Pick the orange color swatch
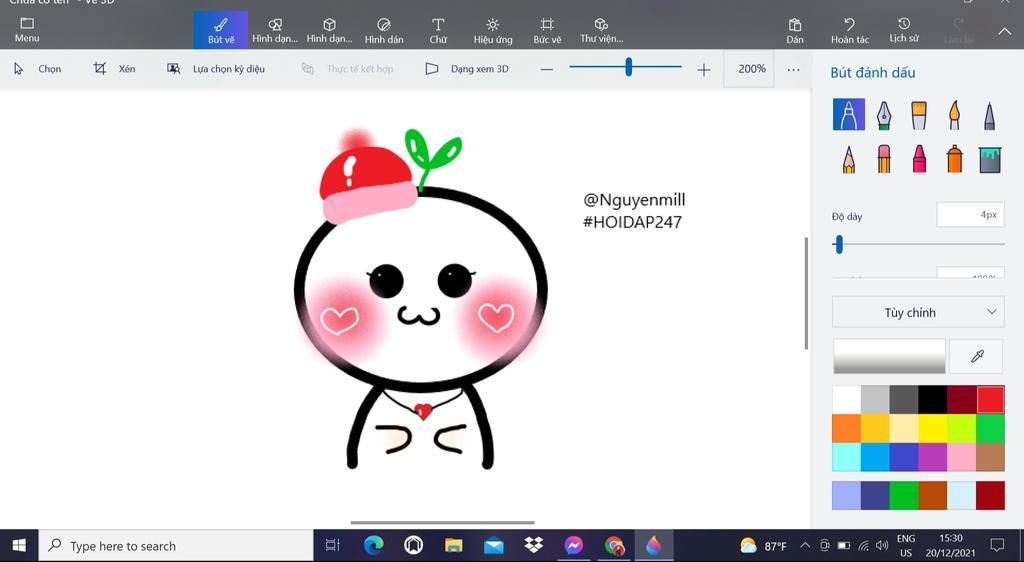Screen dimensions: 1024x562 point(846,428)
